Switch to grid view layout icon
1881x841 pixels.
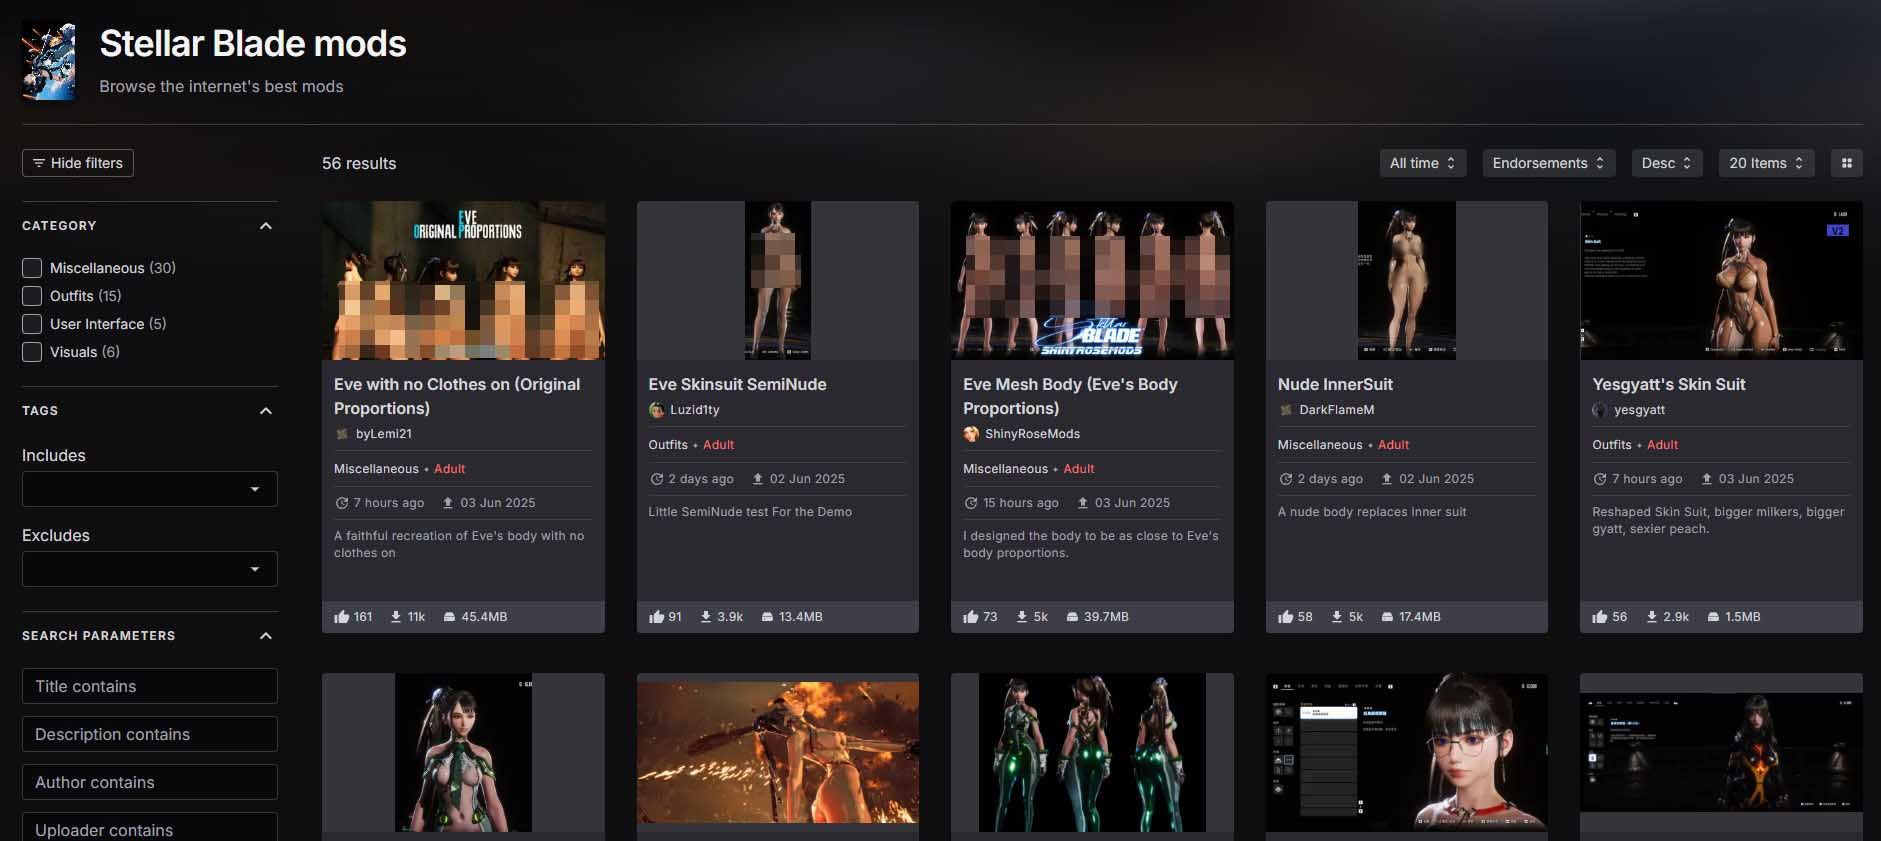[x=1846, y=163]
